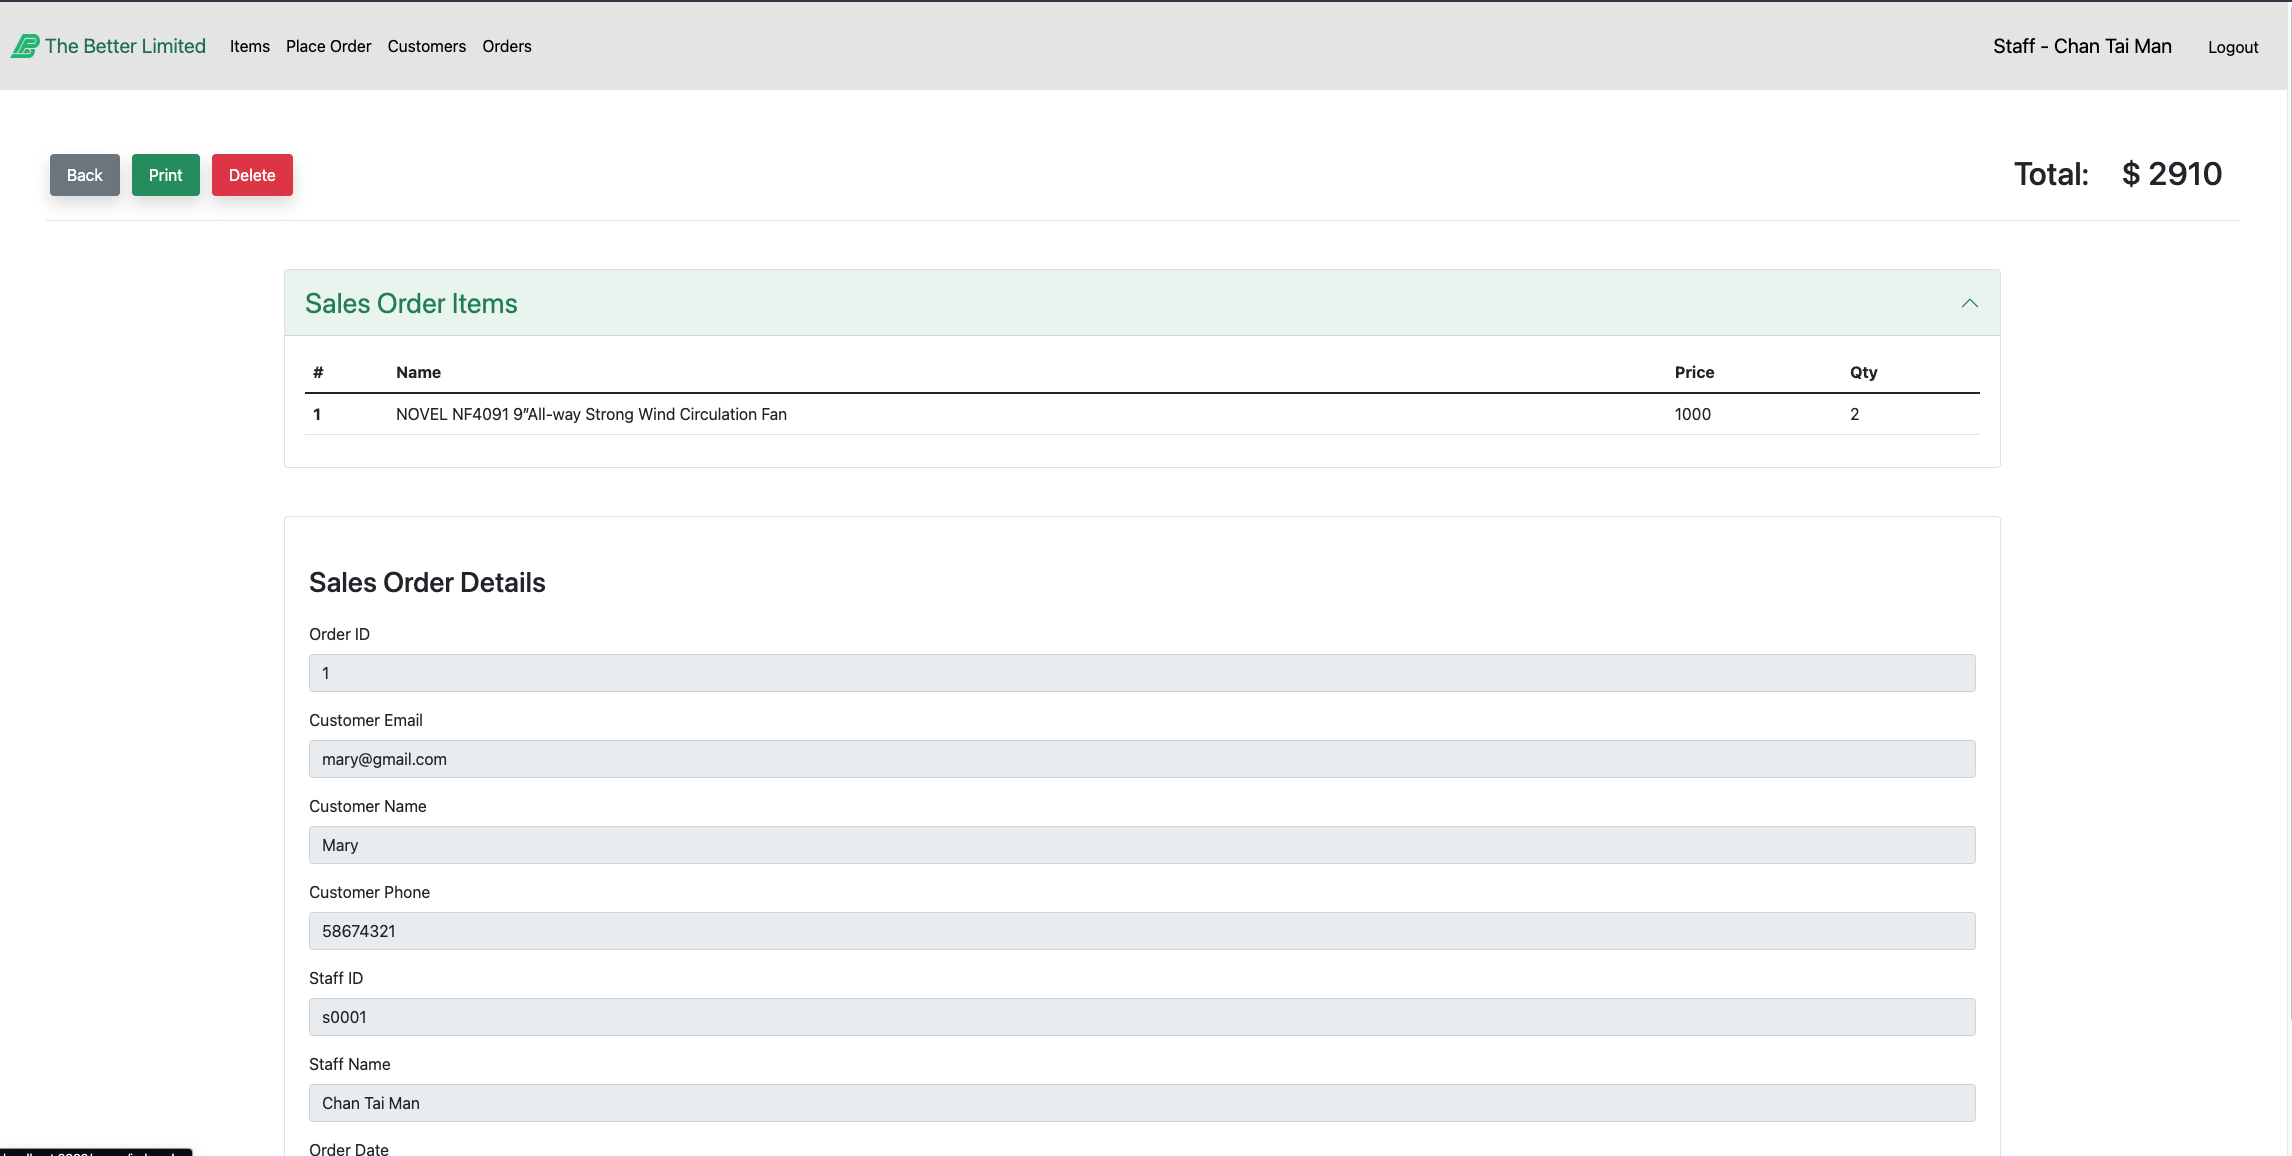Click The Better Limited logo icon
Image resolution: width=2292 pixels, height=1156 pixels.
pyautogui.click(x=25, y=46)
